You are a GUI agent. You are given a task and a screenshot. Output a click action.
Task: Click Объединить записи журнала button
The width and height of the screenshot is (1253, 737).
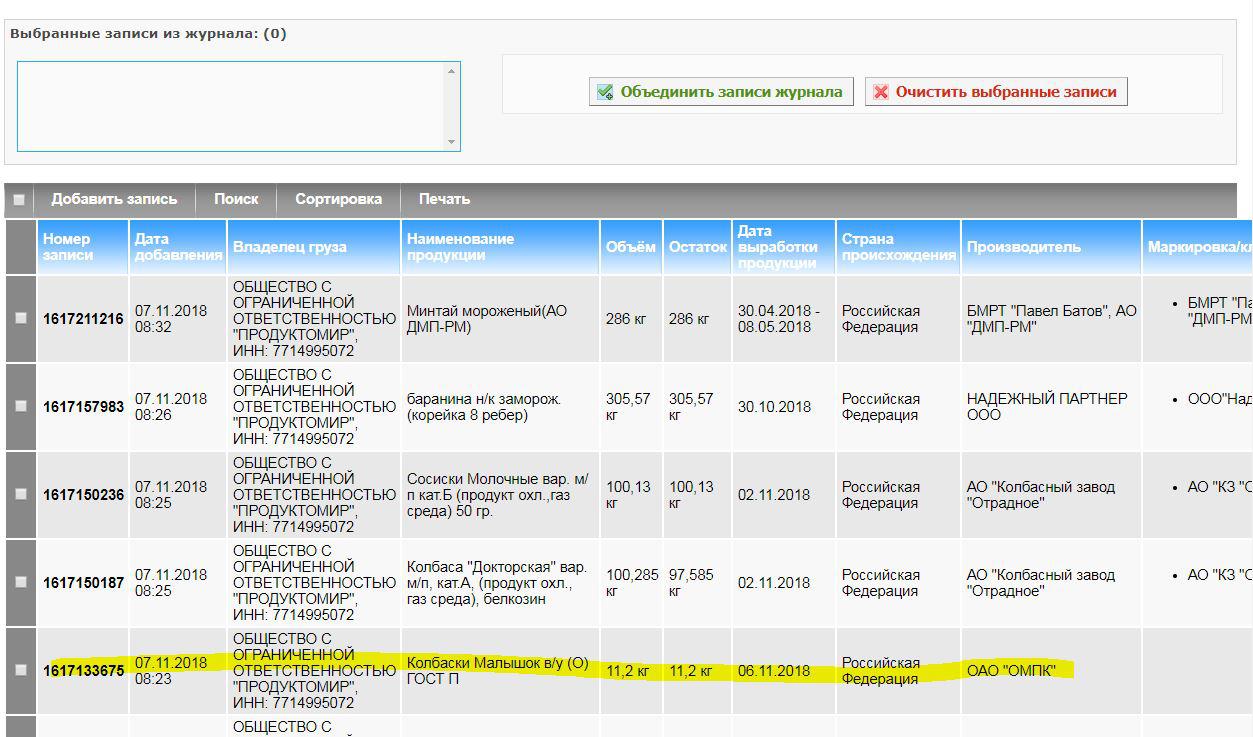coord(722,91)
